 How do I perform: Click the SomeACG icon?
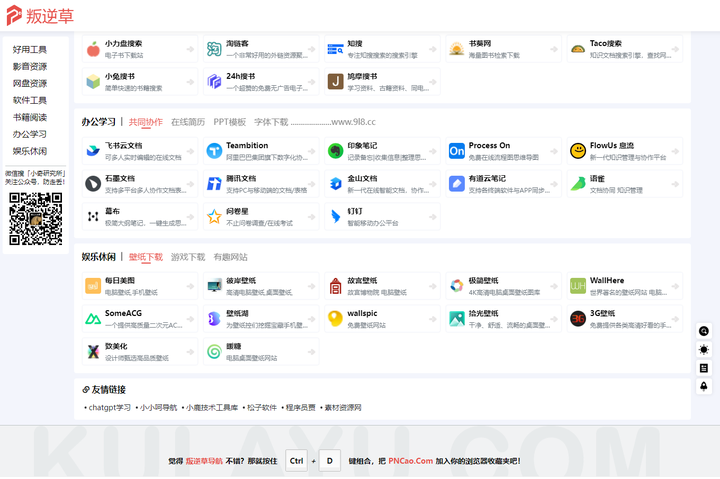pyautogui.click(x=93, y=319)
